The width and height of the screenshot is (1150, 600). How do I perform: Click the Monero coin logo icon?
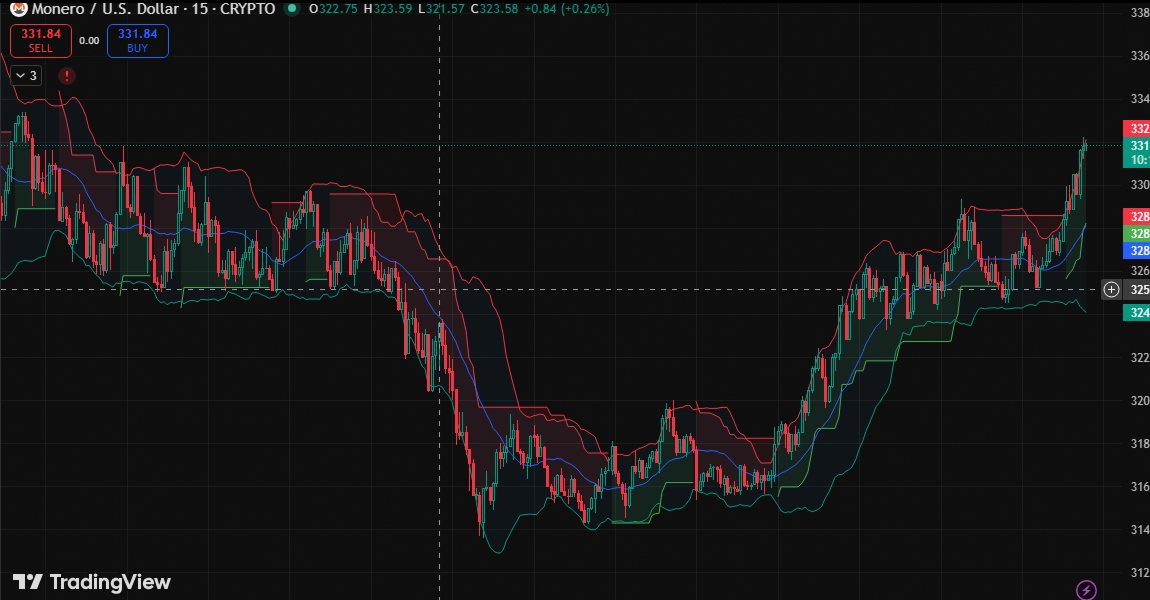point(19,9)
